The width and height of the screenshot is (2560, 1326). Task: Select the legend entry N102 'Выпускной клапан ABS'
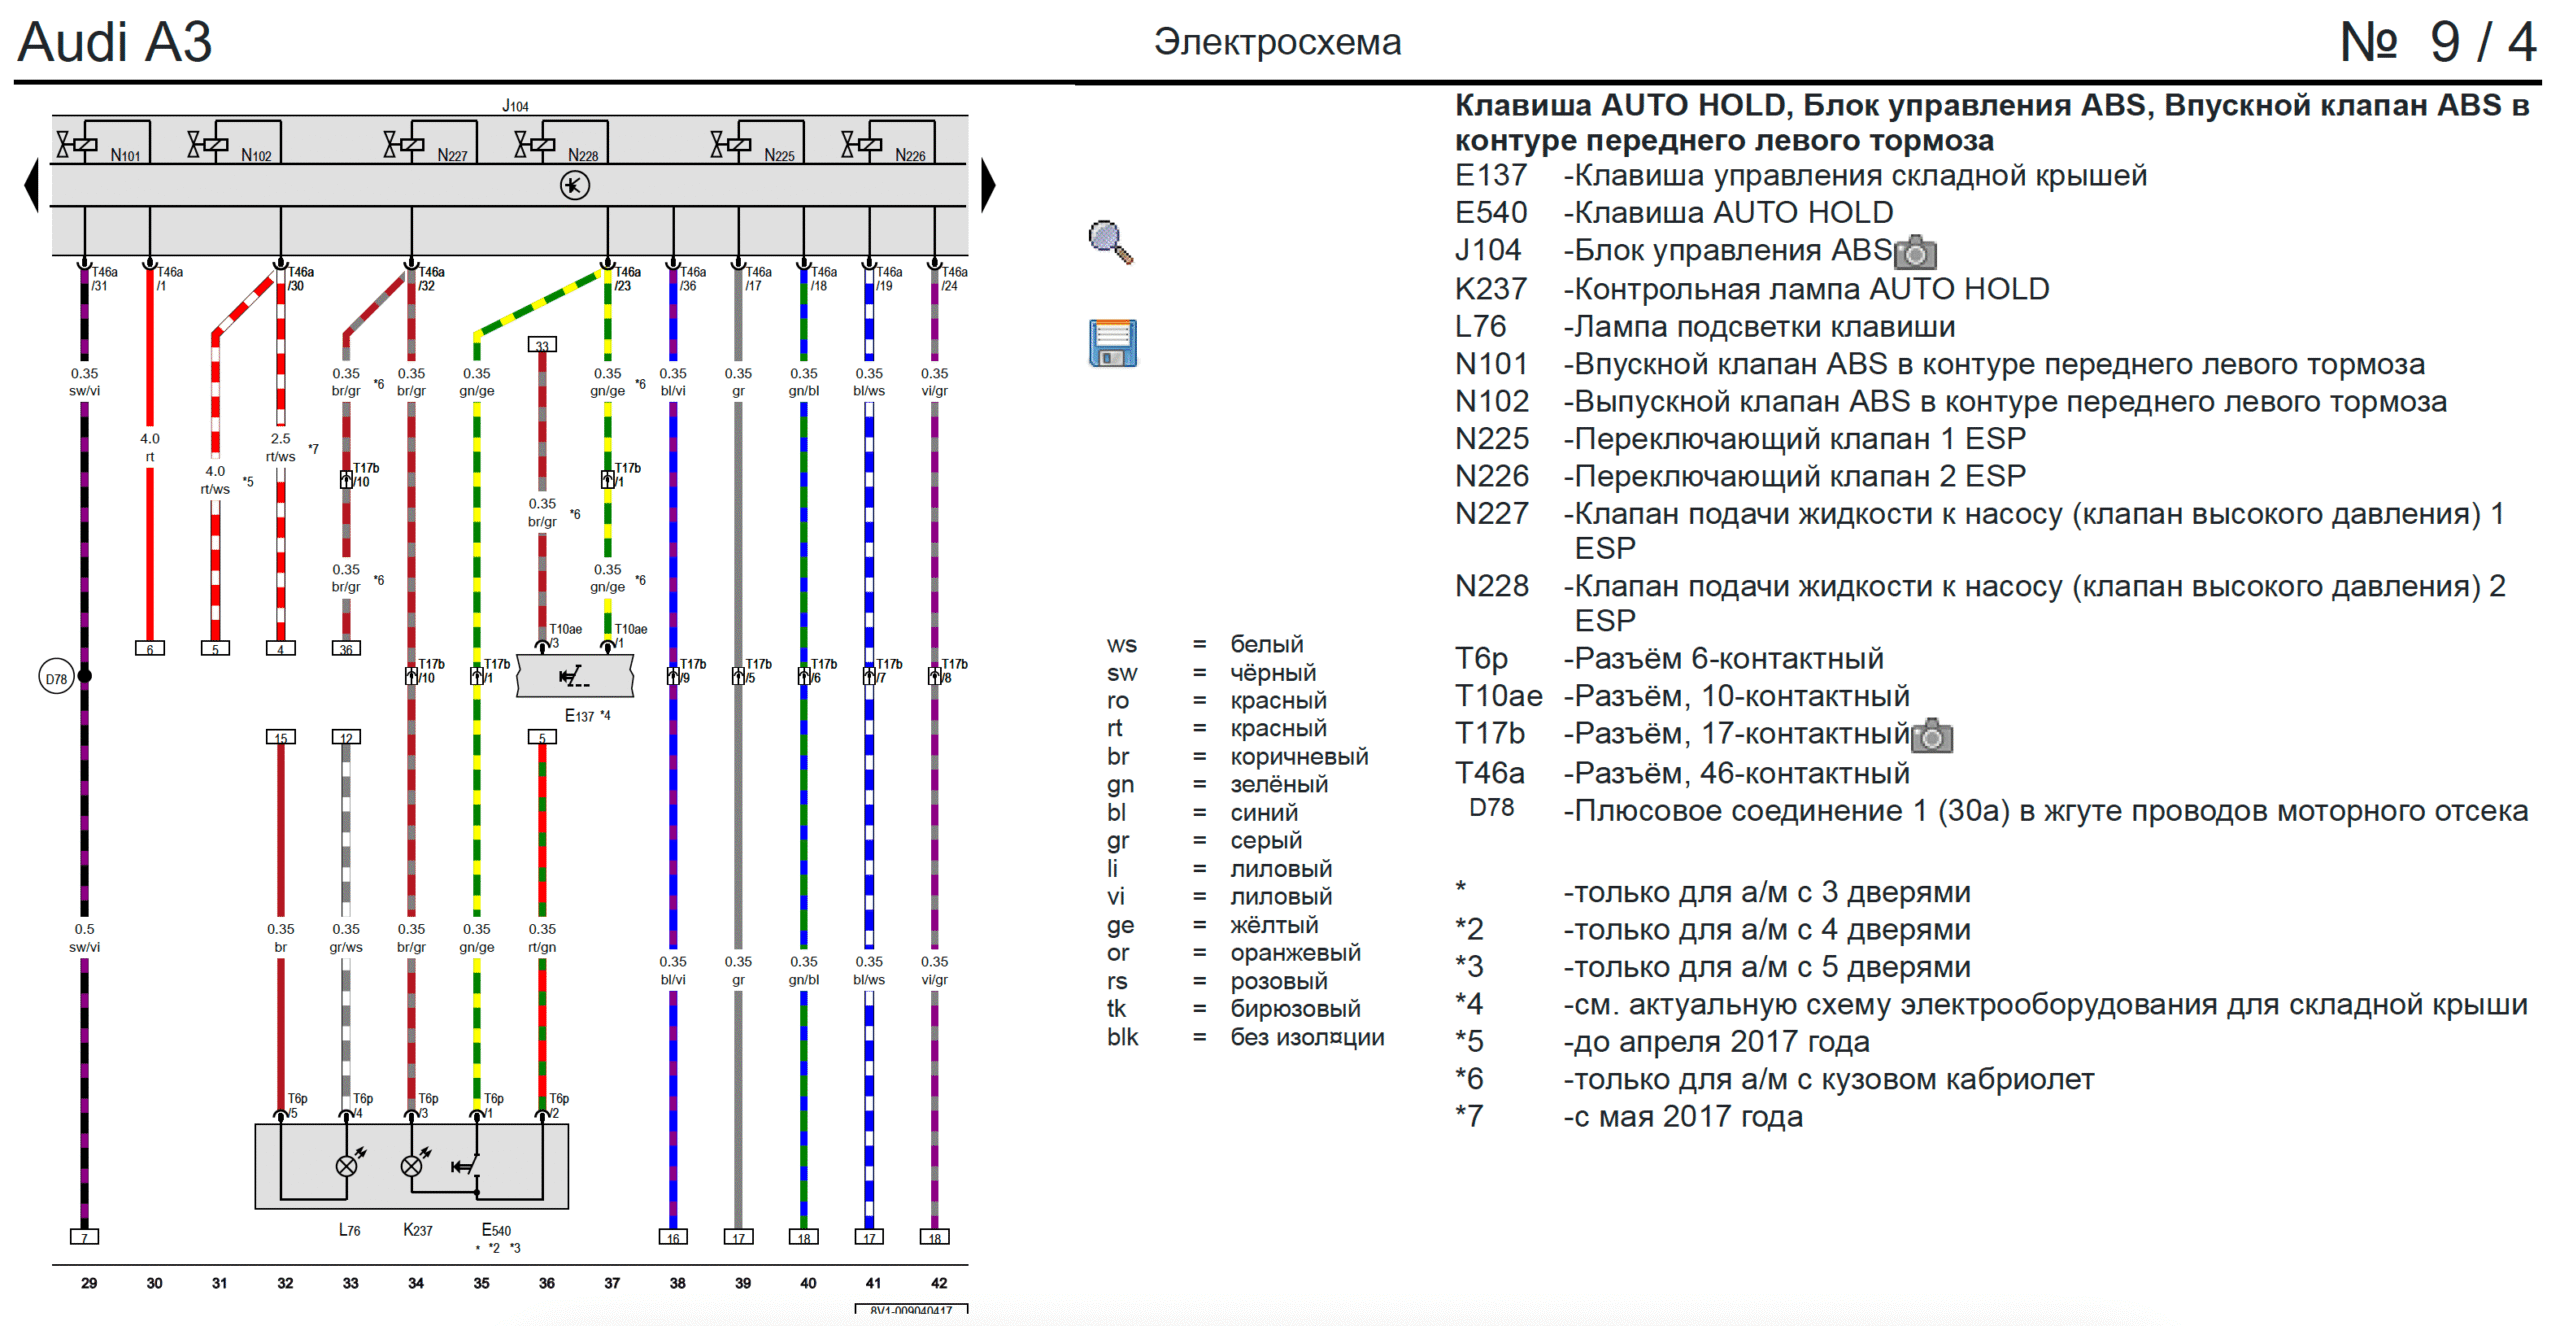pyautogui.click(x=1951, y=402)
